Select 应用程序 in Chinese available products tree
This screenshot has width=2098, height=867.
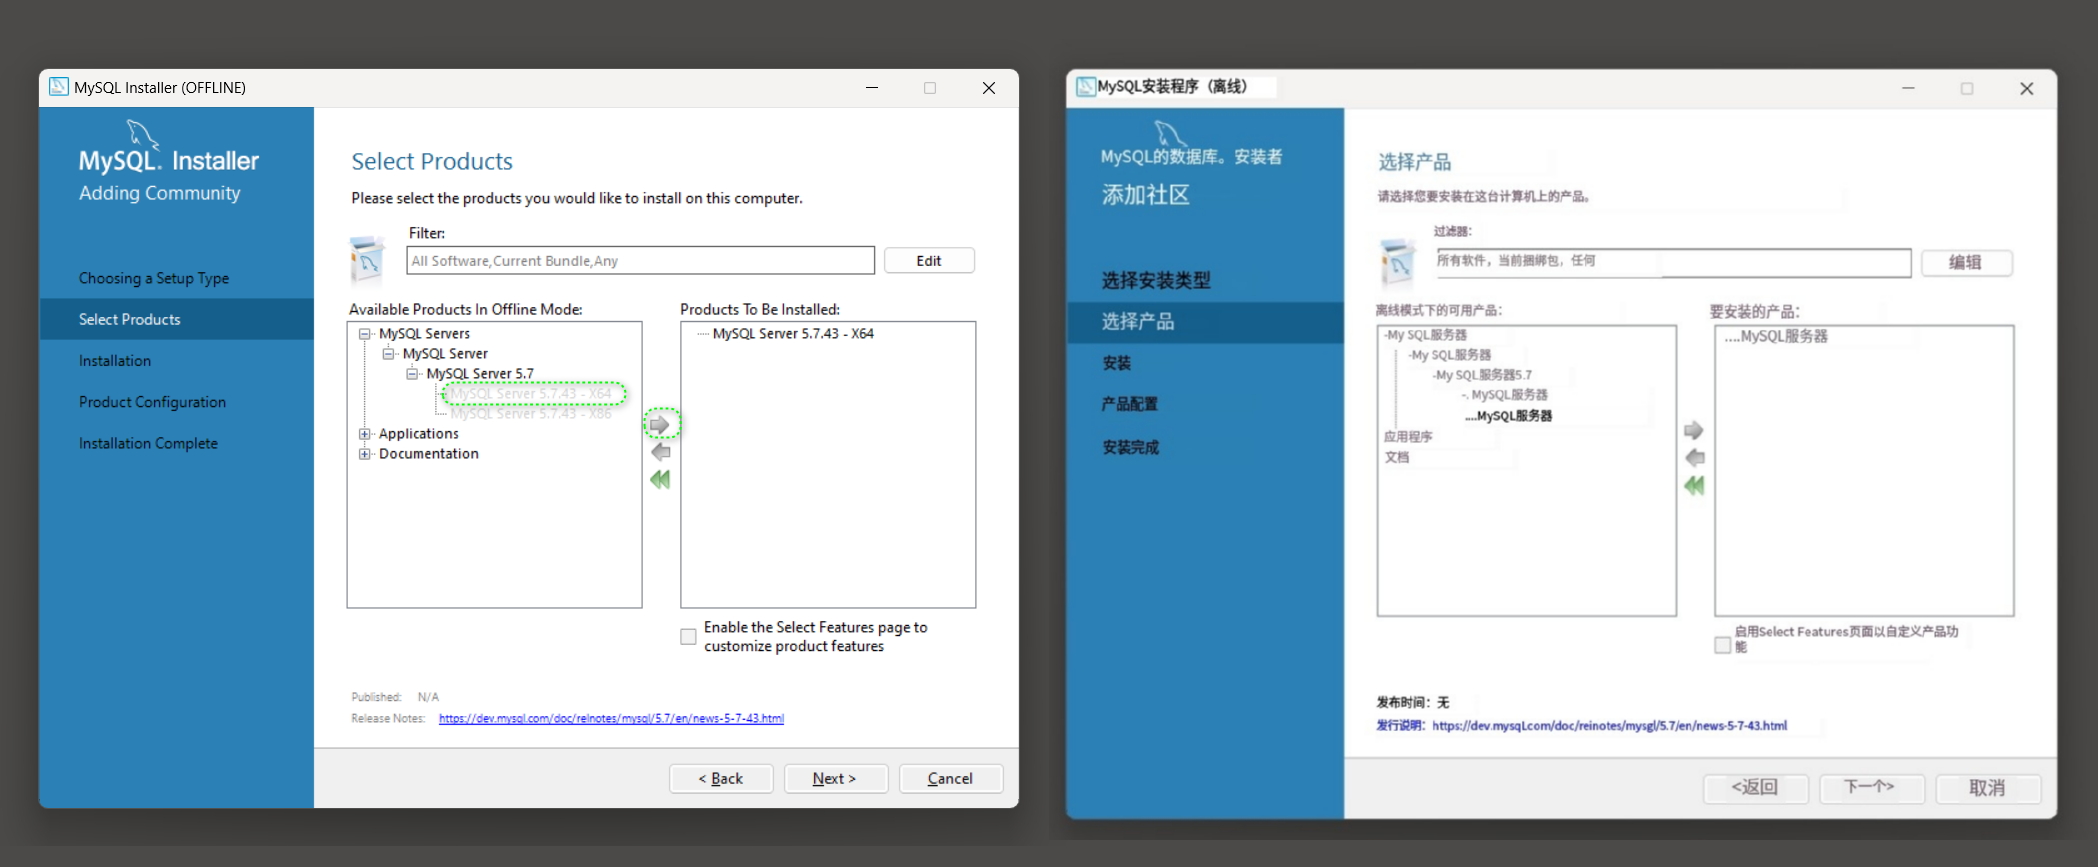tap(1408, 437)
